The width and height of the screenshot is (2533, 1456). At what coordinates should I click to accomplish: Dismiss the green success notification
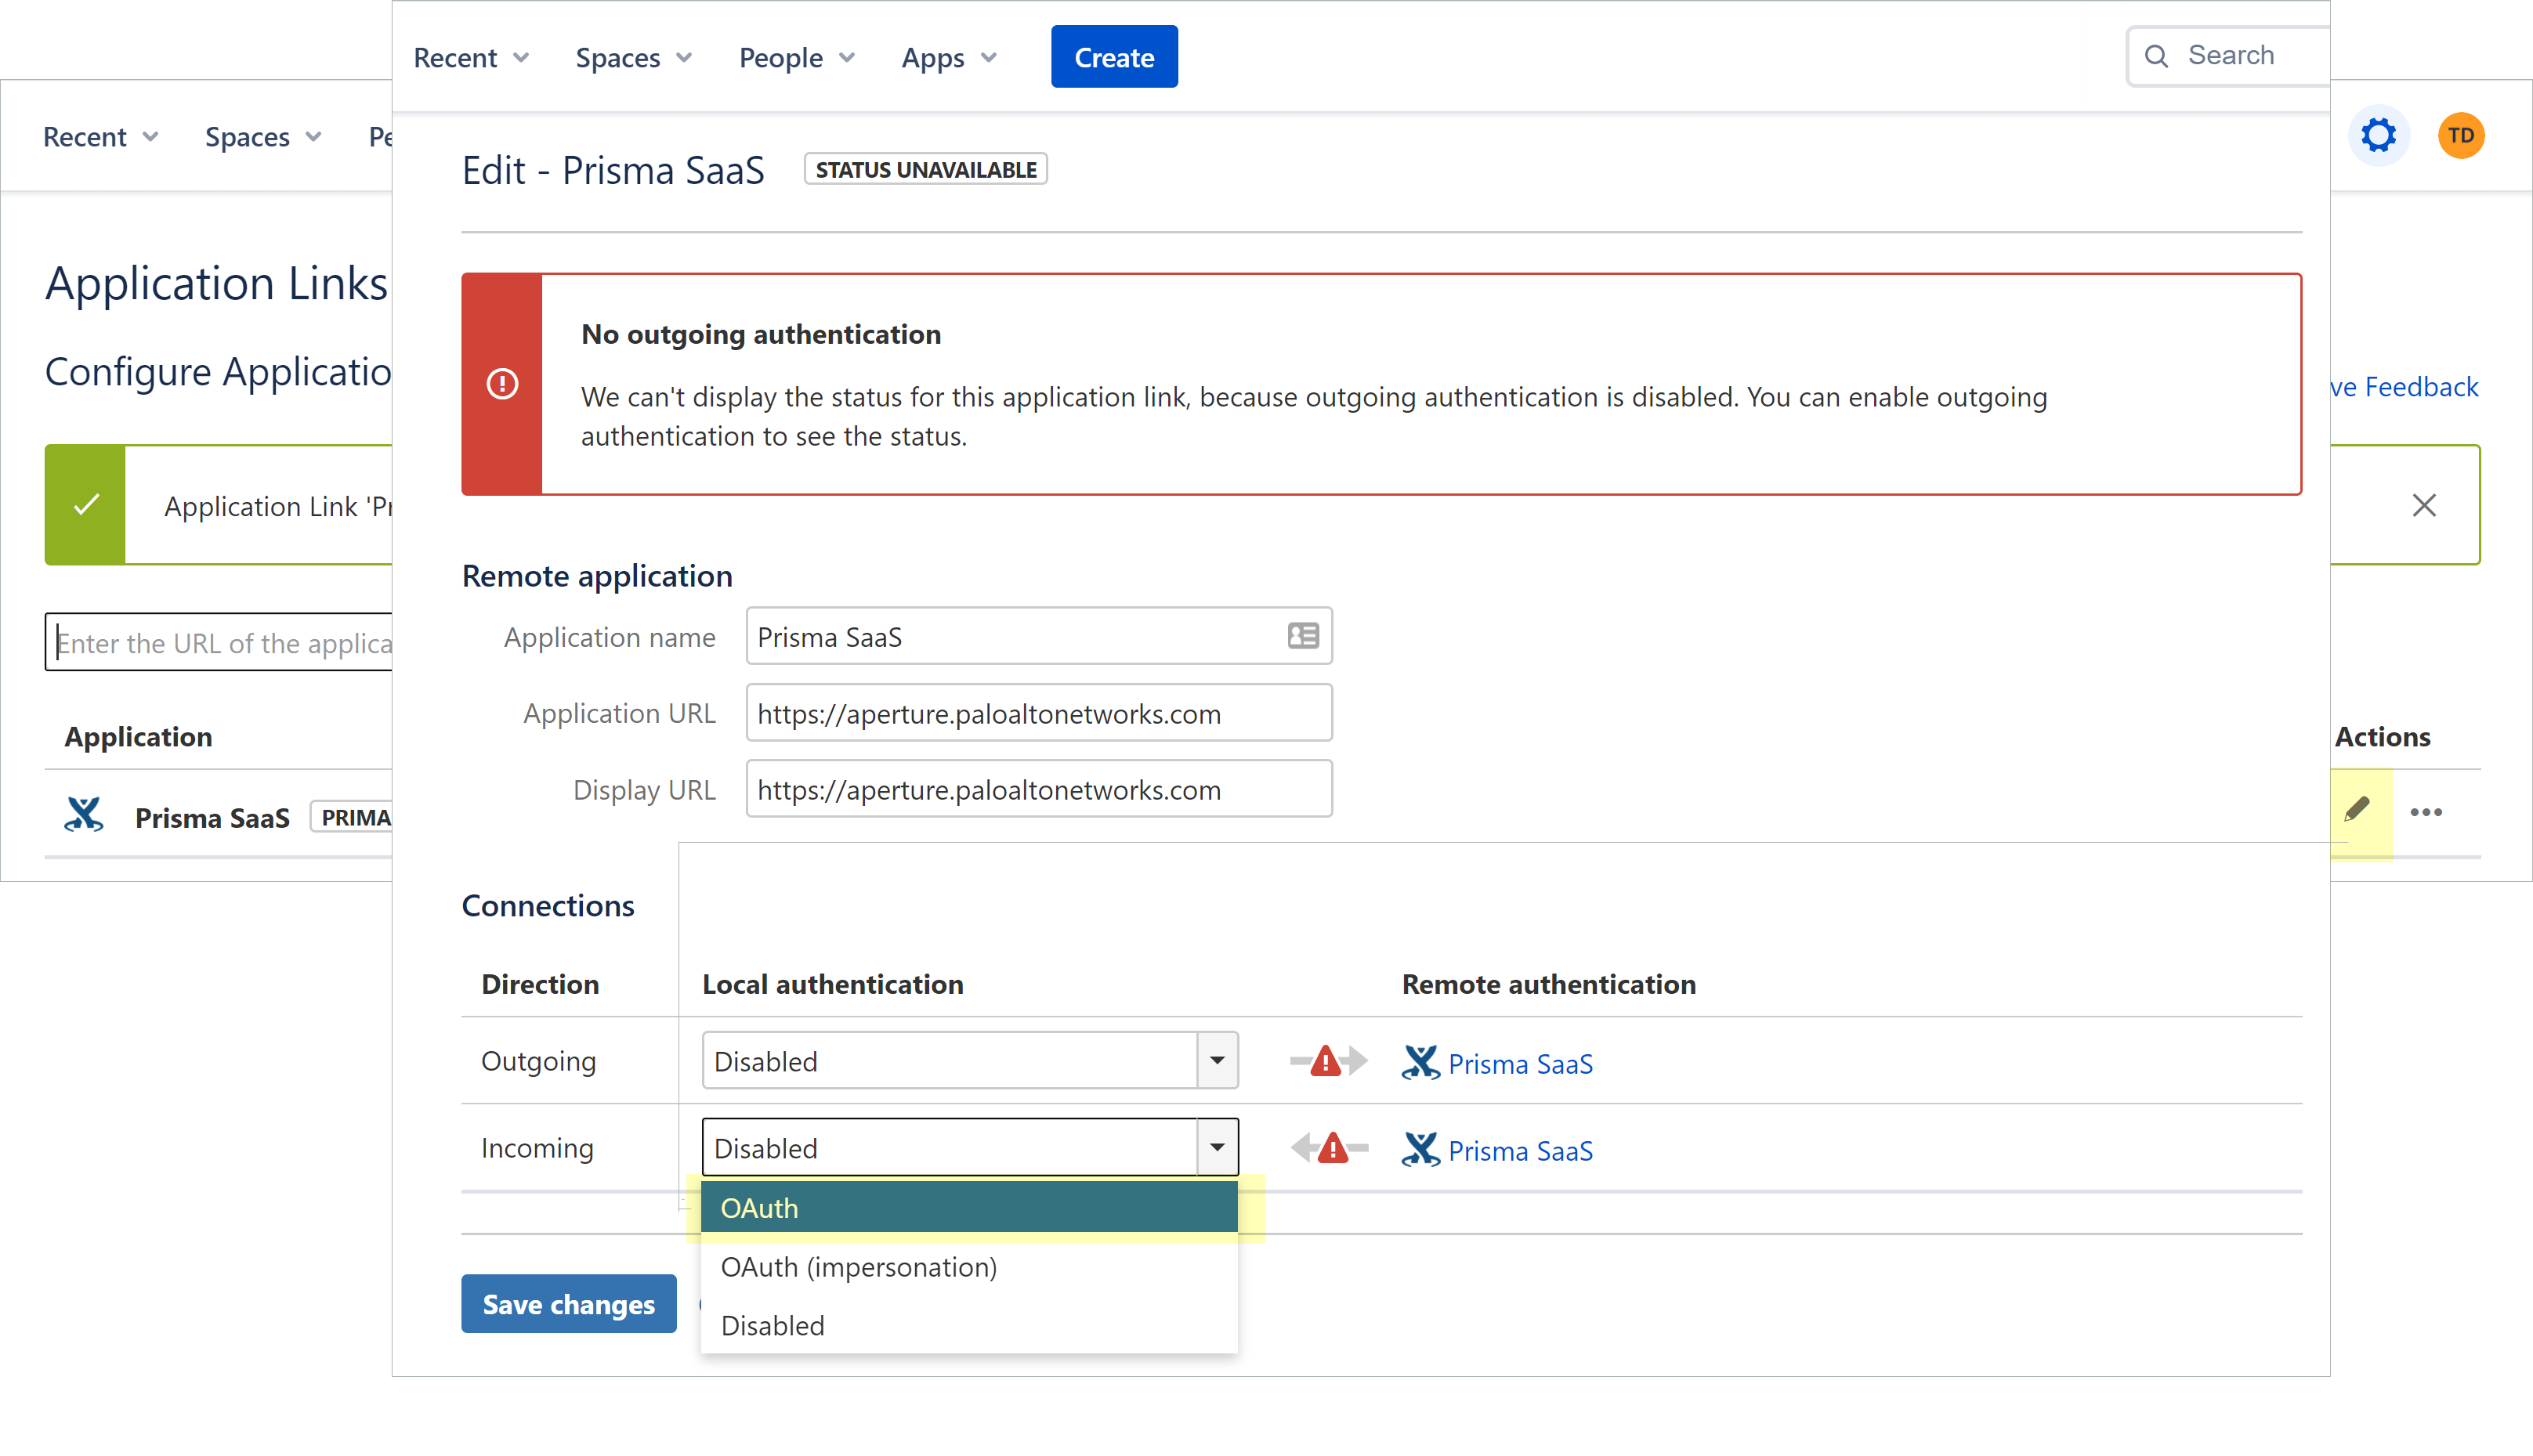tap(2424, 506)
